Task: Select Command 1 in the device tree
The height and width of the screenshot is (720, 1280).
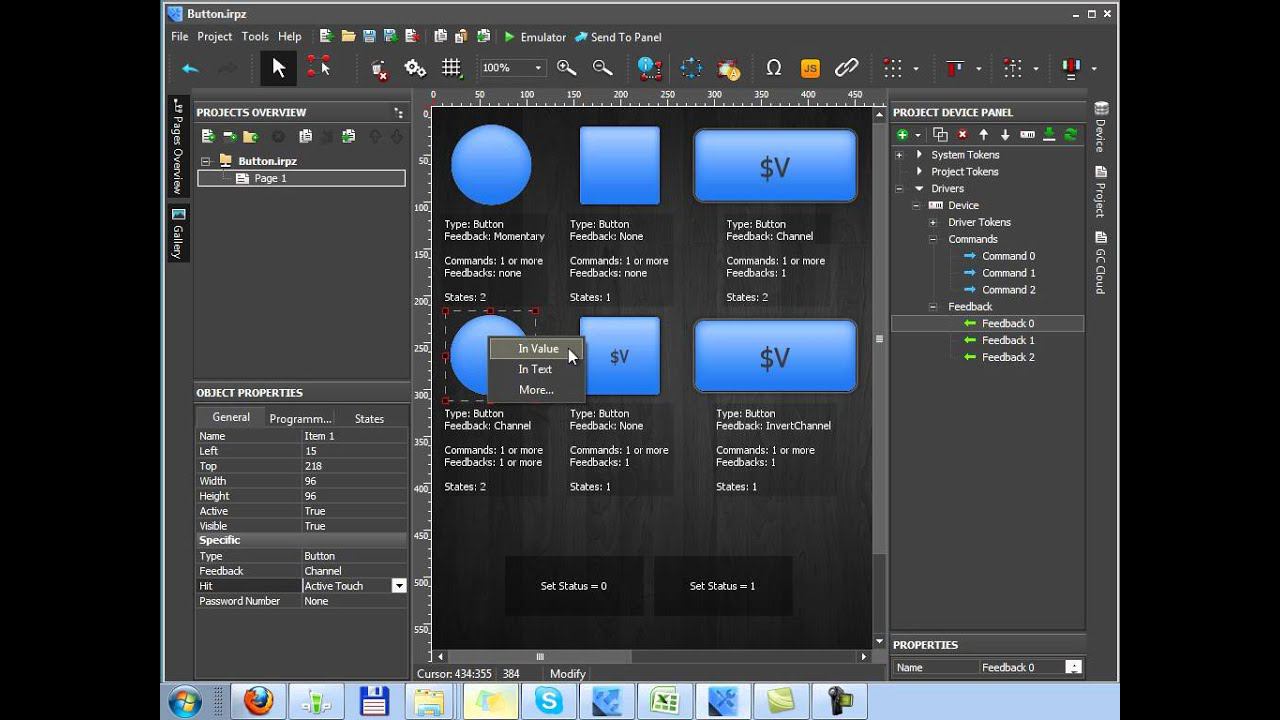Action: click(1008, 273)
